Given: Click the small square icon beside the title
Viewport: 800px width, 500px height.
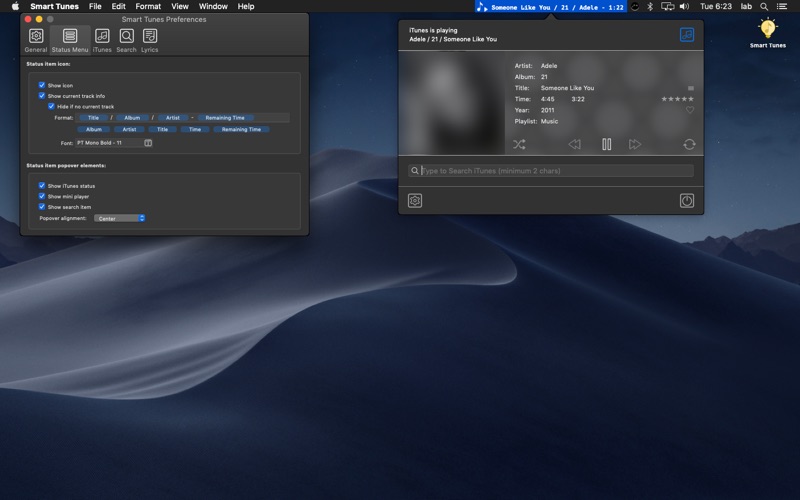Looking at the screenshot, I should pos(691,88).
